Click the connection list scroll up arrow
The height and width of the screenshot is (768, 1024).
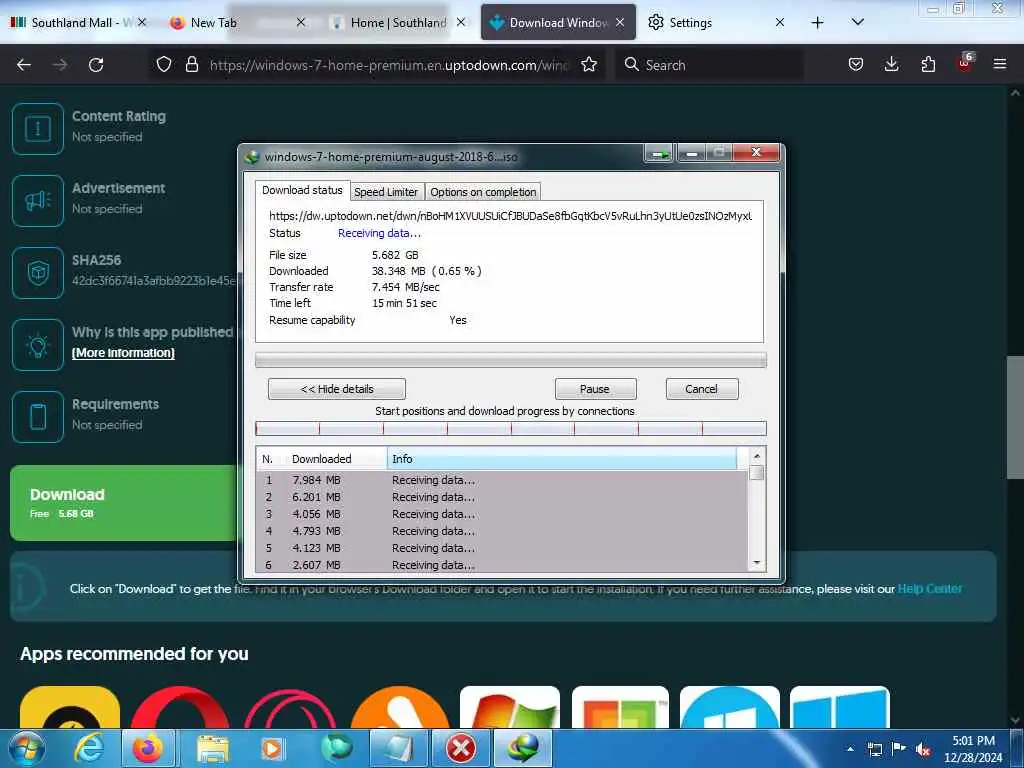(757, 456)
